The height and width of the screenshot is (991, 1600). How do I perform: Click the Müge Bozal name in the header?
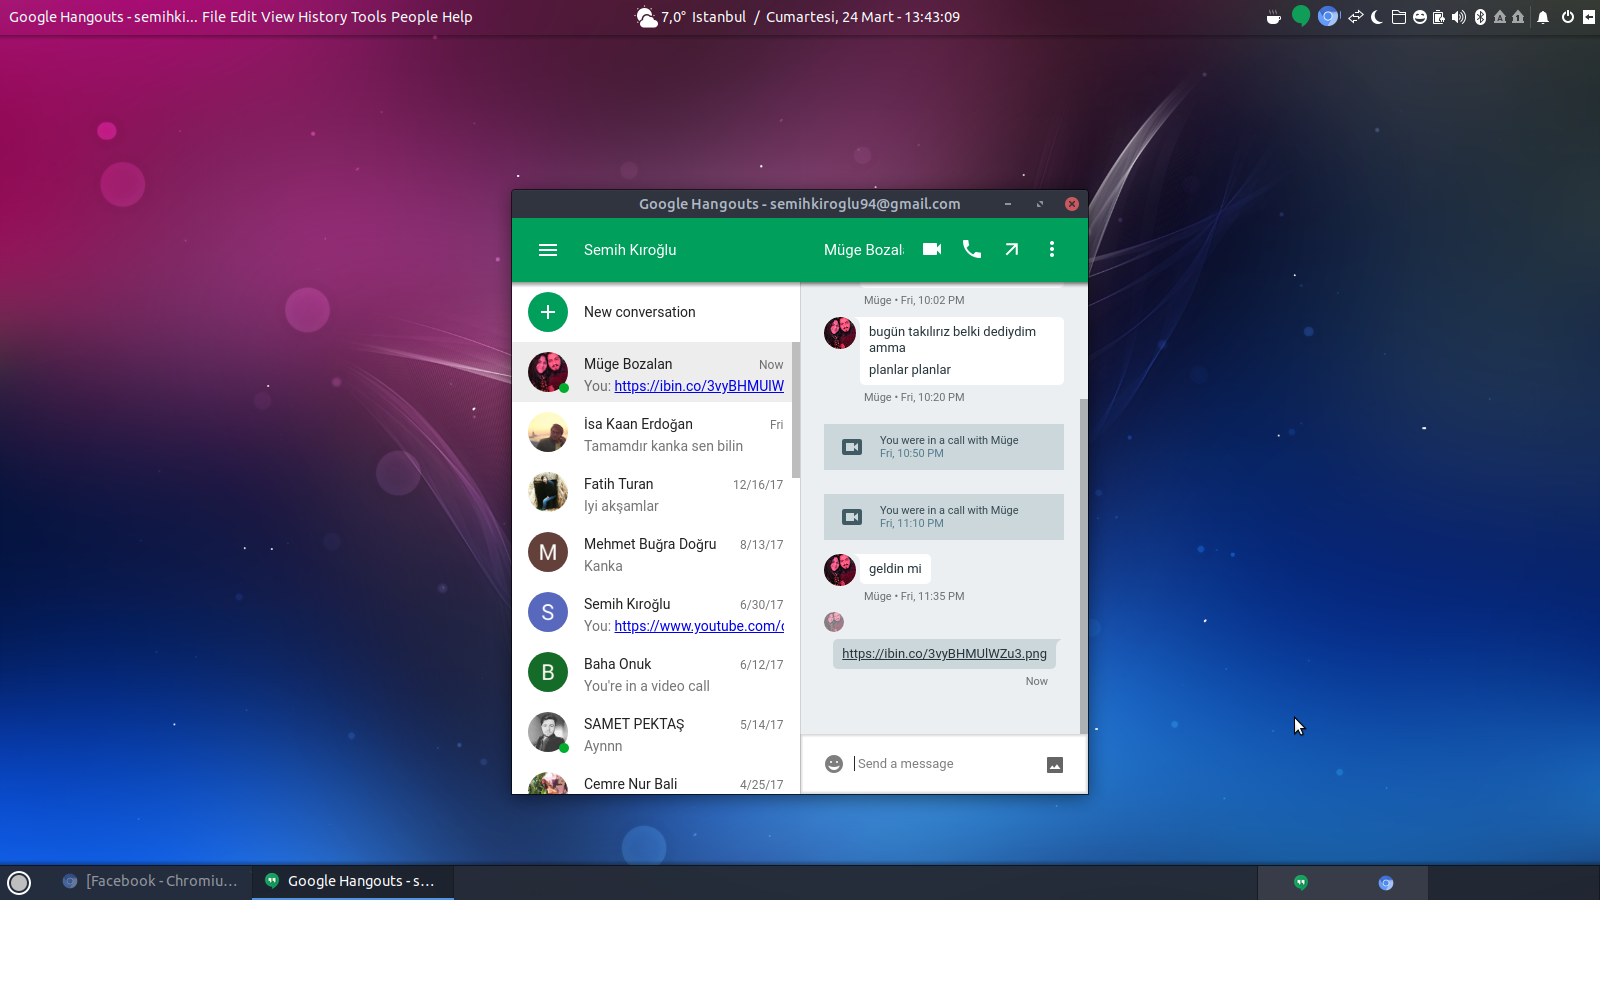click(x=863, y=250)
